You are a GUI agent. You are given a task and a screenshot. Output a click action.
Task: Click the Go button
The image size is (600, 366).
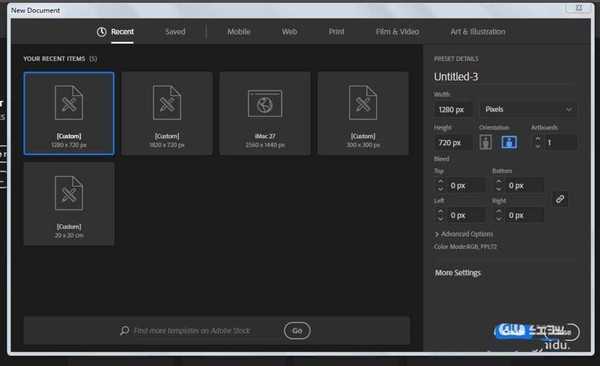click(x=297, y=330)
